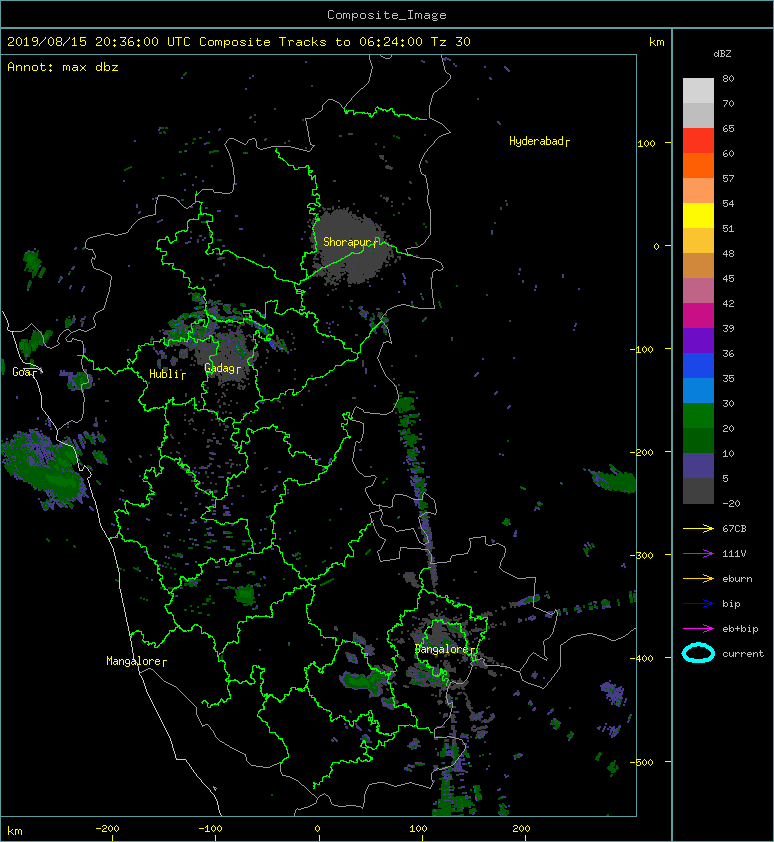Click the eb+bip magenta arrow icon
The image size is (774, 842).
click(698, 628)
